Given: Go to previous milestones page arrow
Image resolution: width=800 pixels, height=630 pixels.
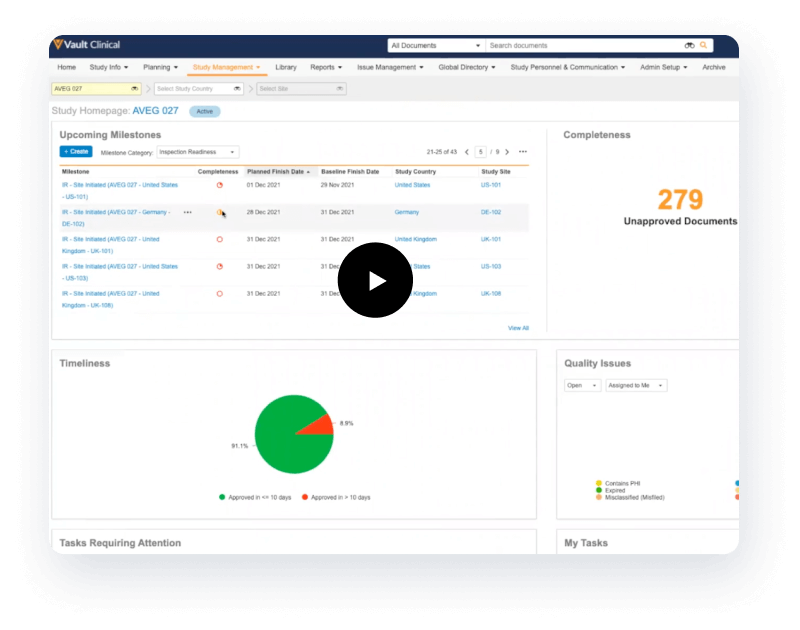Looking at the screenshot, I should 464,152.
